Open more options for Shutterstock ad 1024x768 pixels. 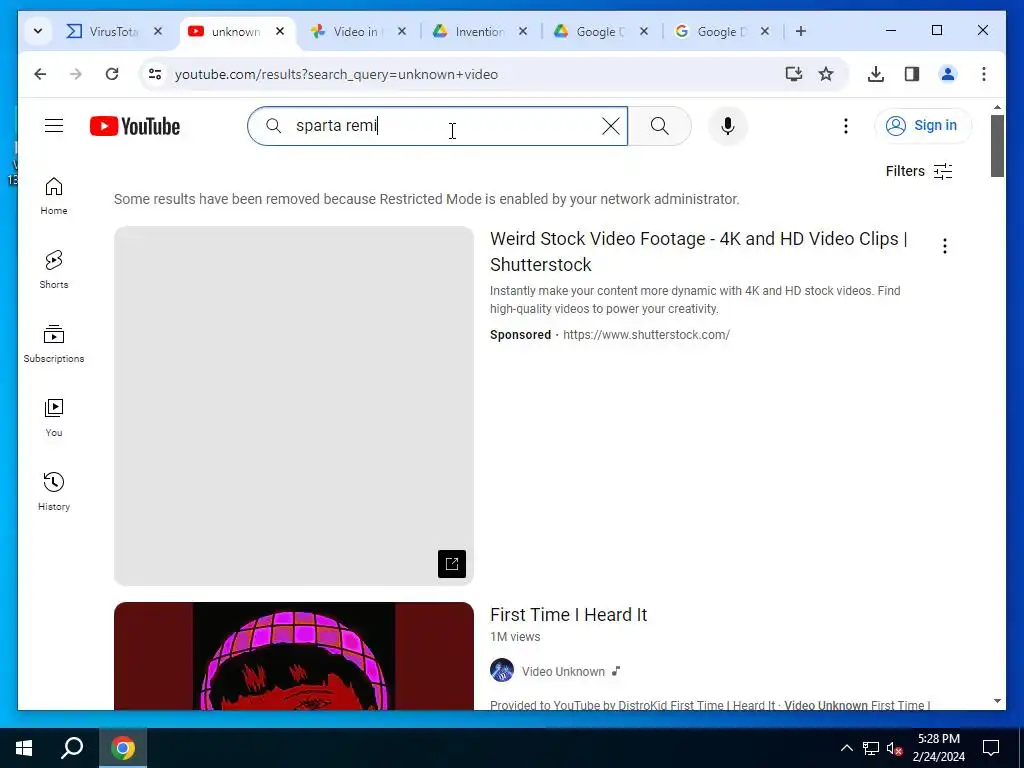(944, 246)
